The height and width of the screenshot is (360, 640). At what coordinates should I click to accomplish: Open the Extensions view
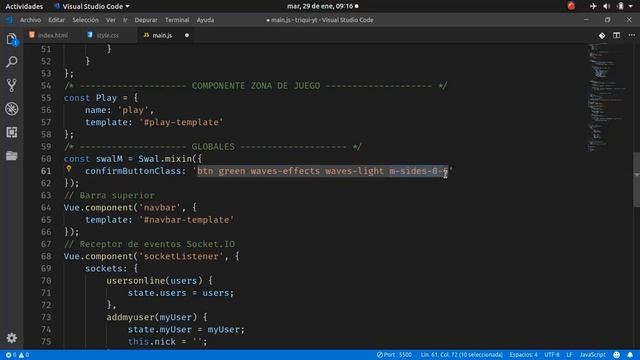(x=12, y=132)
